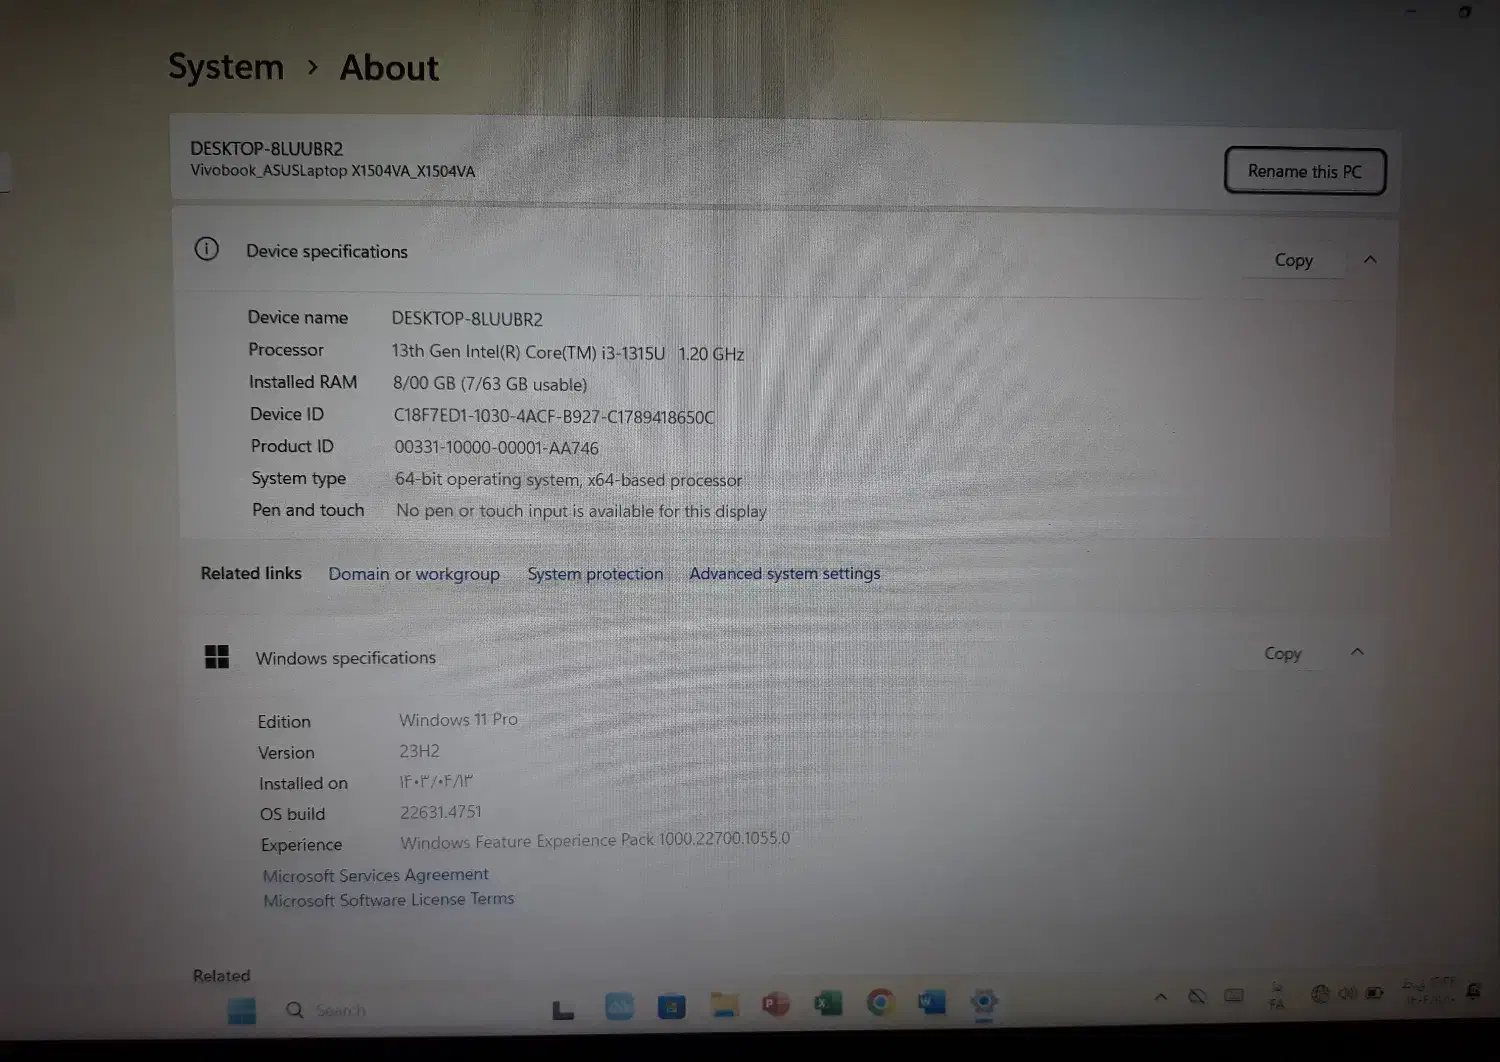
Task: Select the No pen or touch input text
Action: (x=581, y=511)
